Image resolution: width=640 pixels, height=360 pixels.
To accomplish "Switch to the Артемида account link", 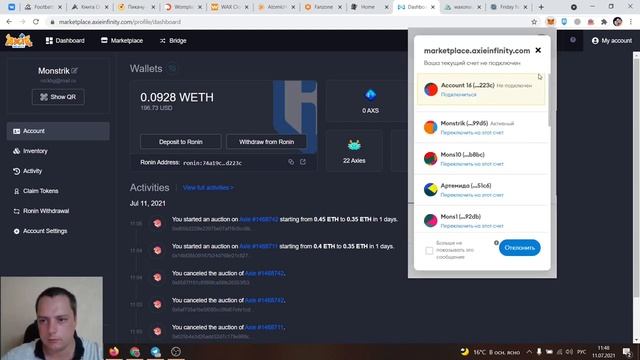I will coord(472,195).
